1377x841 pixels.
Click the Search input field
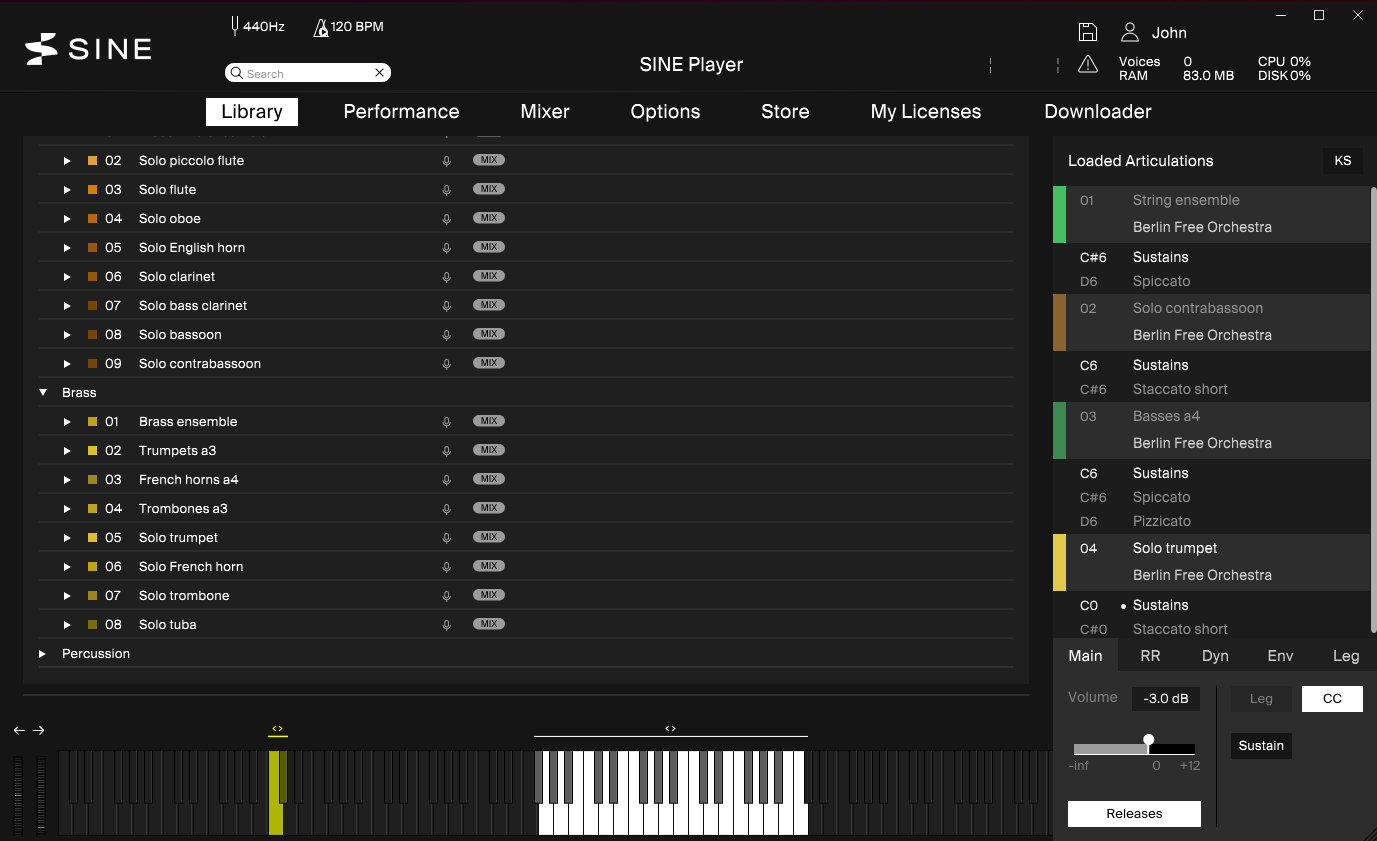pos(308,73)
